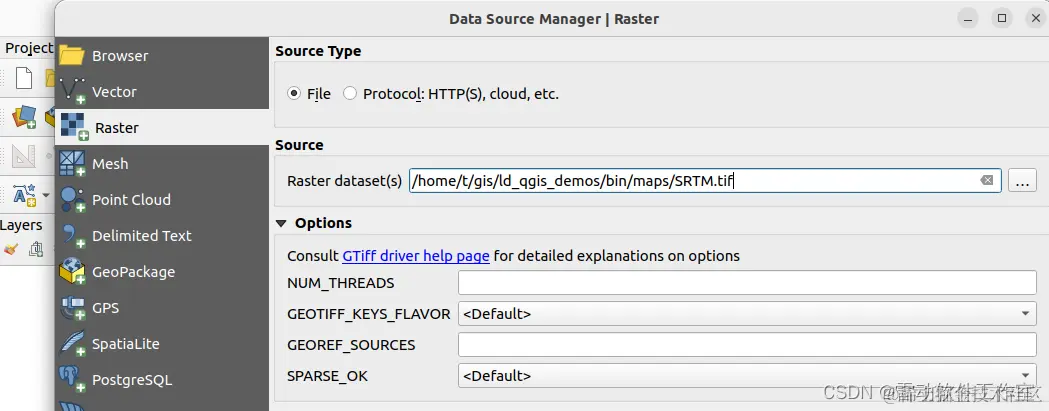Image resolution: width=1049 pixels, height=411 pixels.
Task: Expand the SPARSE_OK combo box
Action: coord(746,376)
